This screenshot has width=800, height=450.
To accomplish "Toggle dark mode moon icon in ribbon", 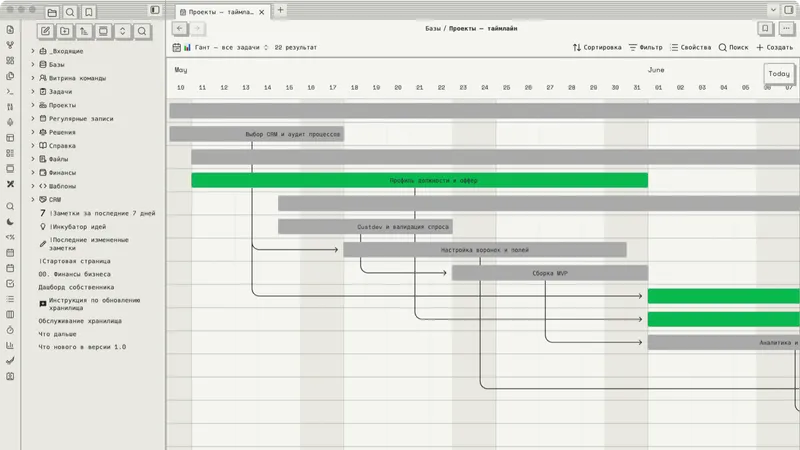I will coord(10,222).
